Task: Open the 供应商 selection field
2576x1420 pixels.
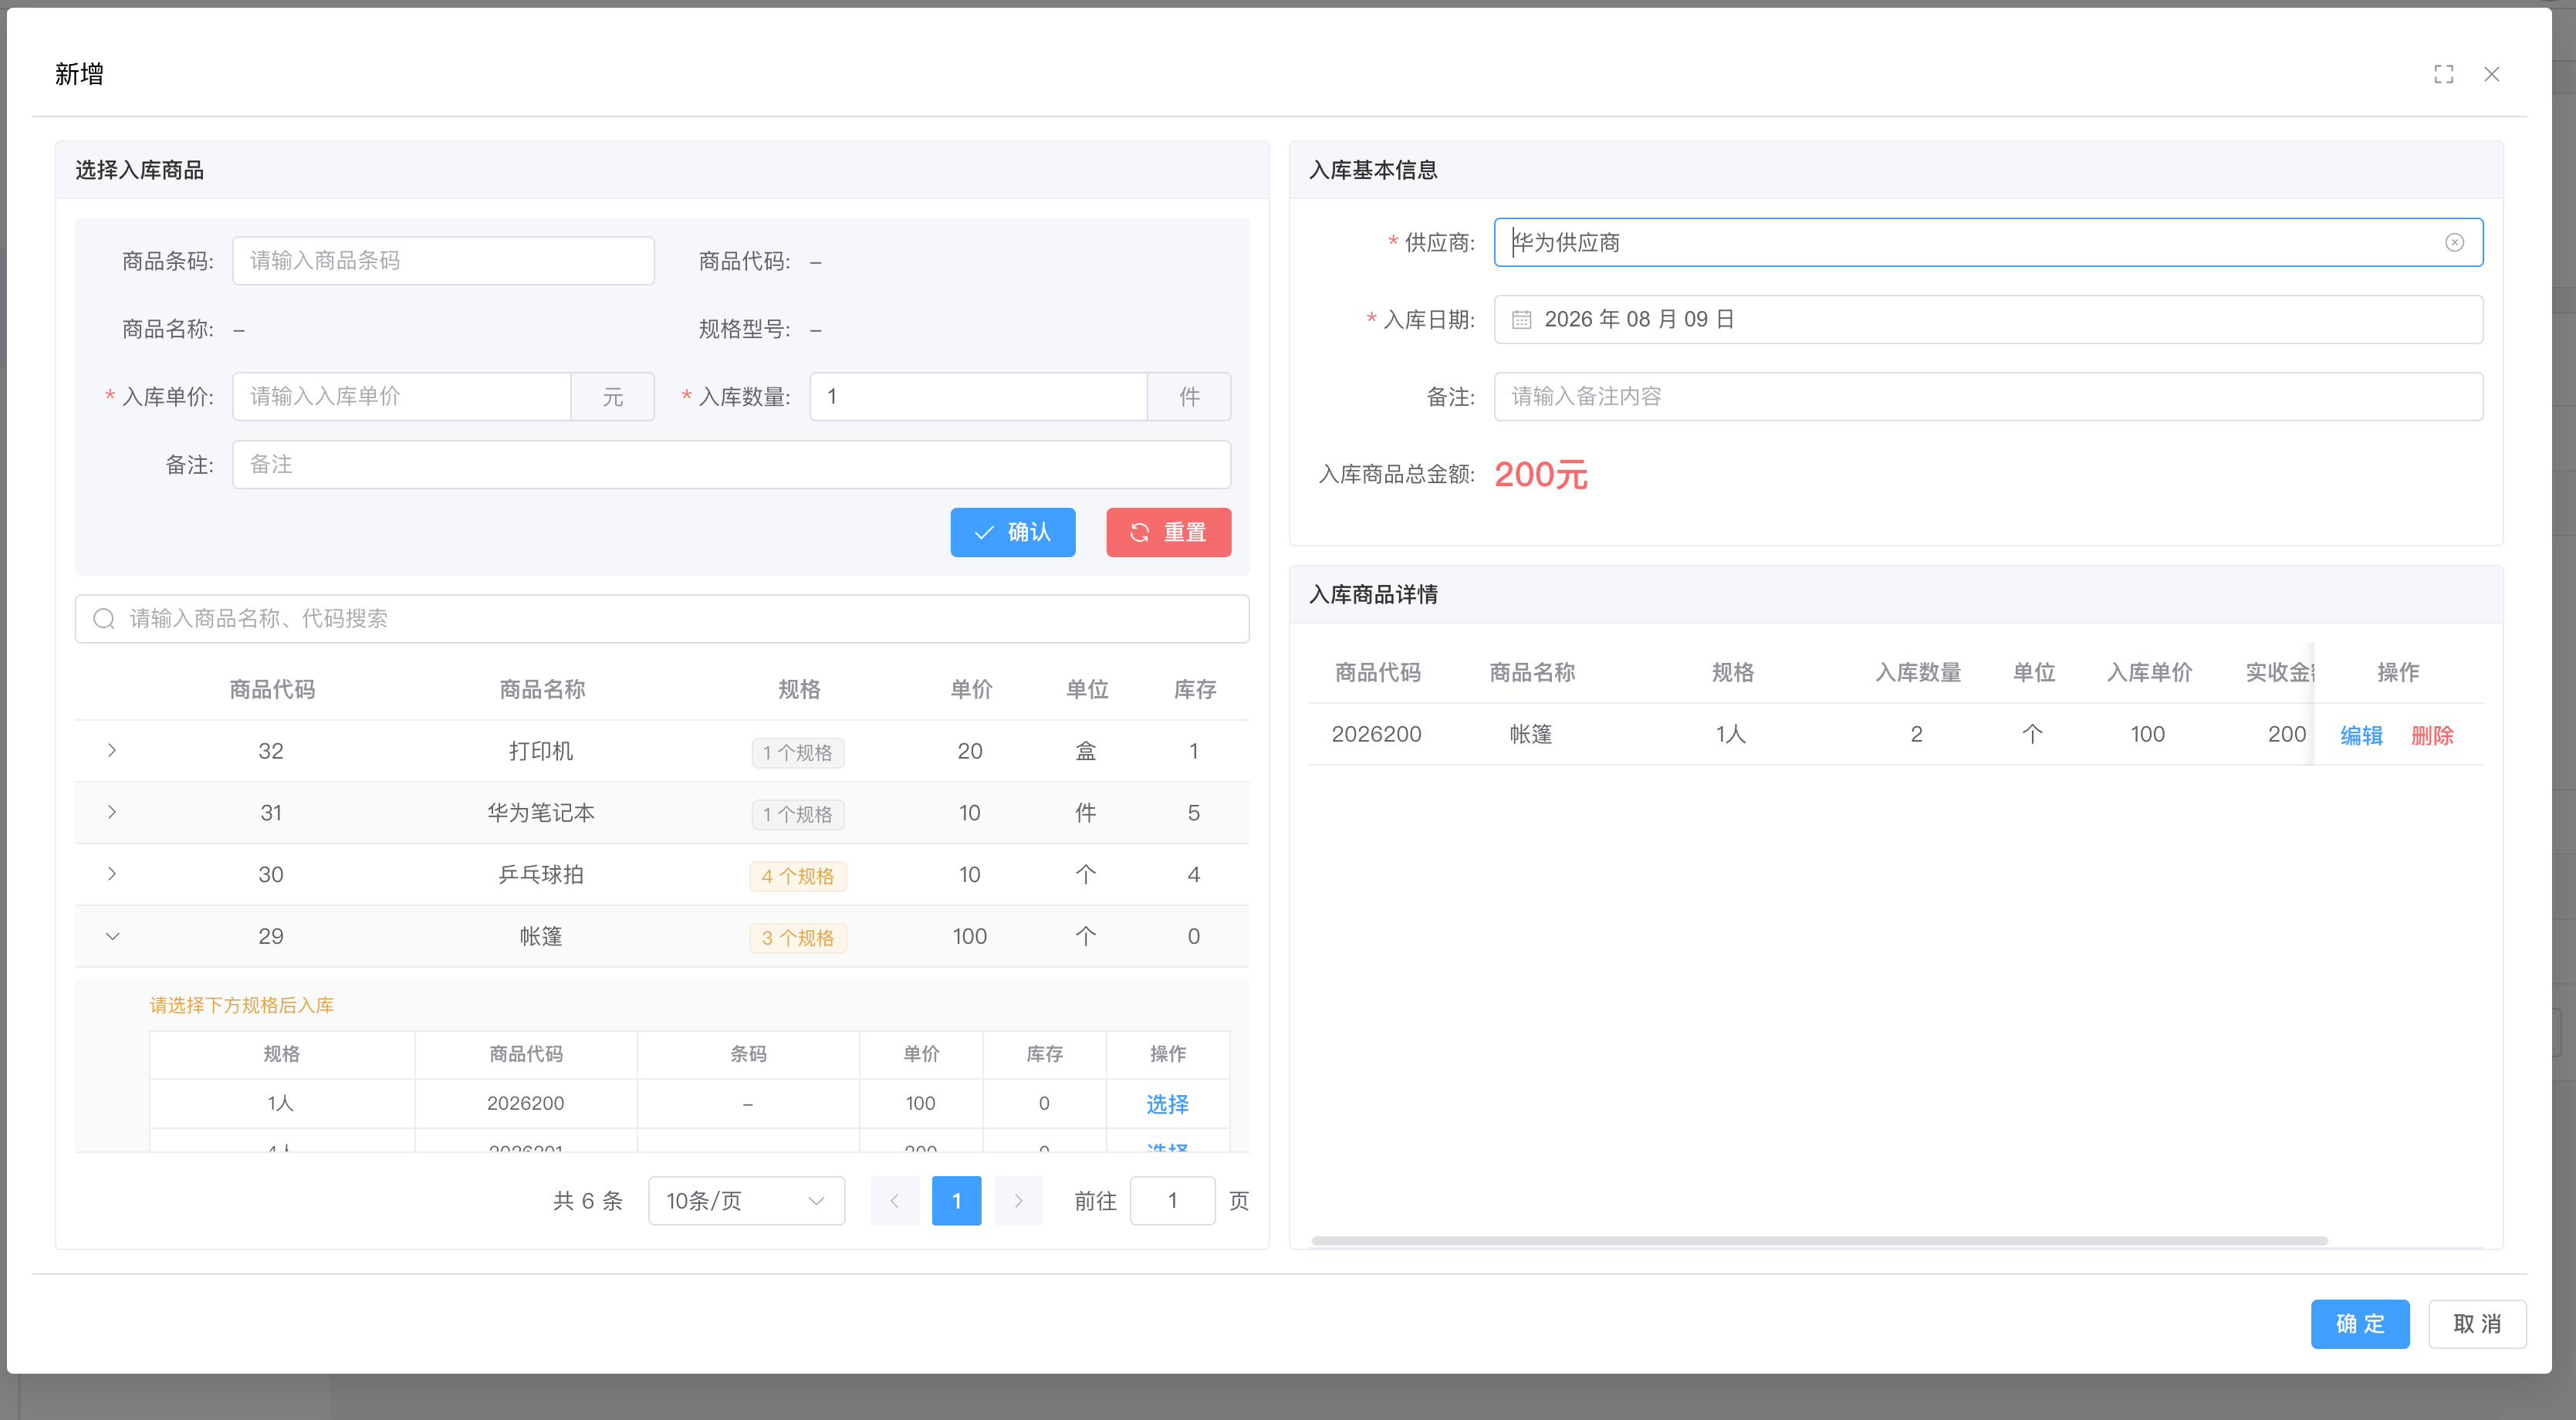Action: click(x=1987, y=243)
